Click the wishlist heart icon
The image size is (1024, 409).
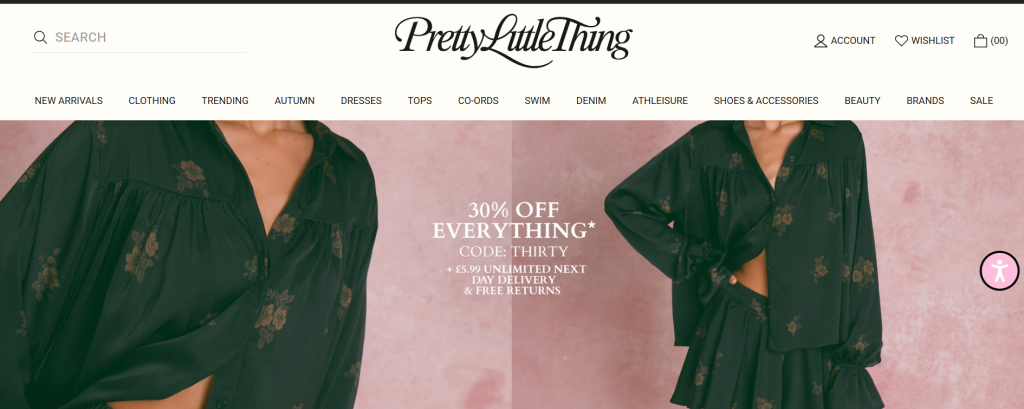(901, 41)
